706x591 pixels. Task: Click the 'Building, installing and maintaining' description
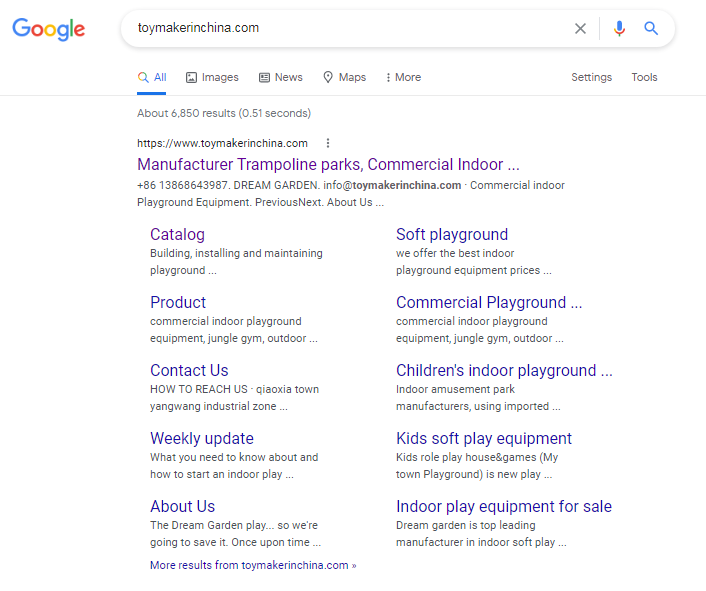pos(236,253)
